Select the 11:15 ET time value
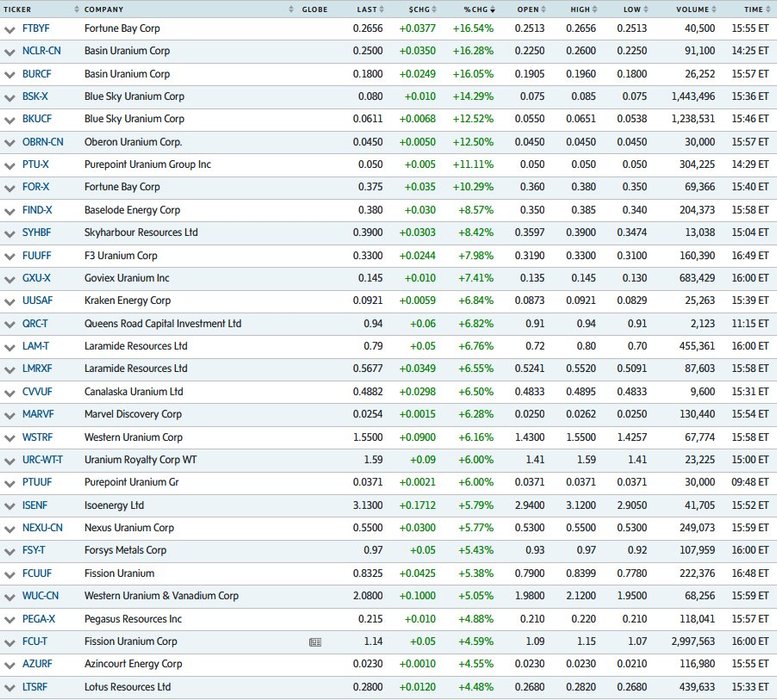Image resolution: width=777 pixels, height=700 pixels. [x=750, y=323]
